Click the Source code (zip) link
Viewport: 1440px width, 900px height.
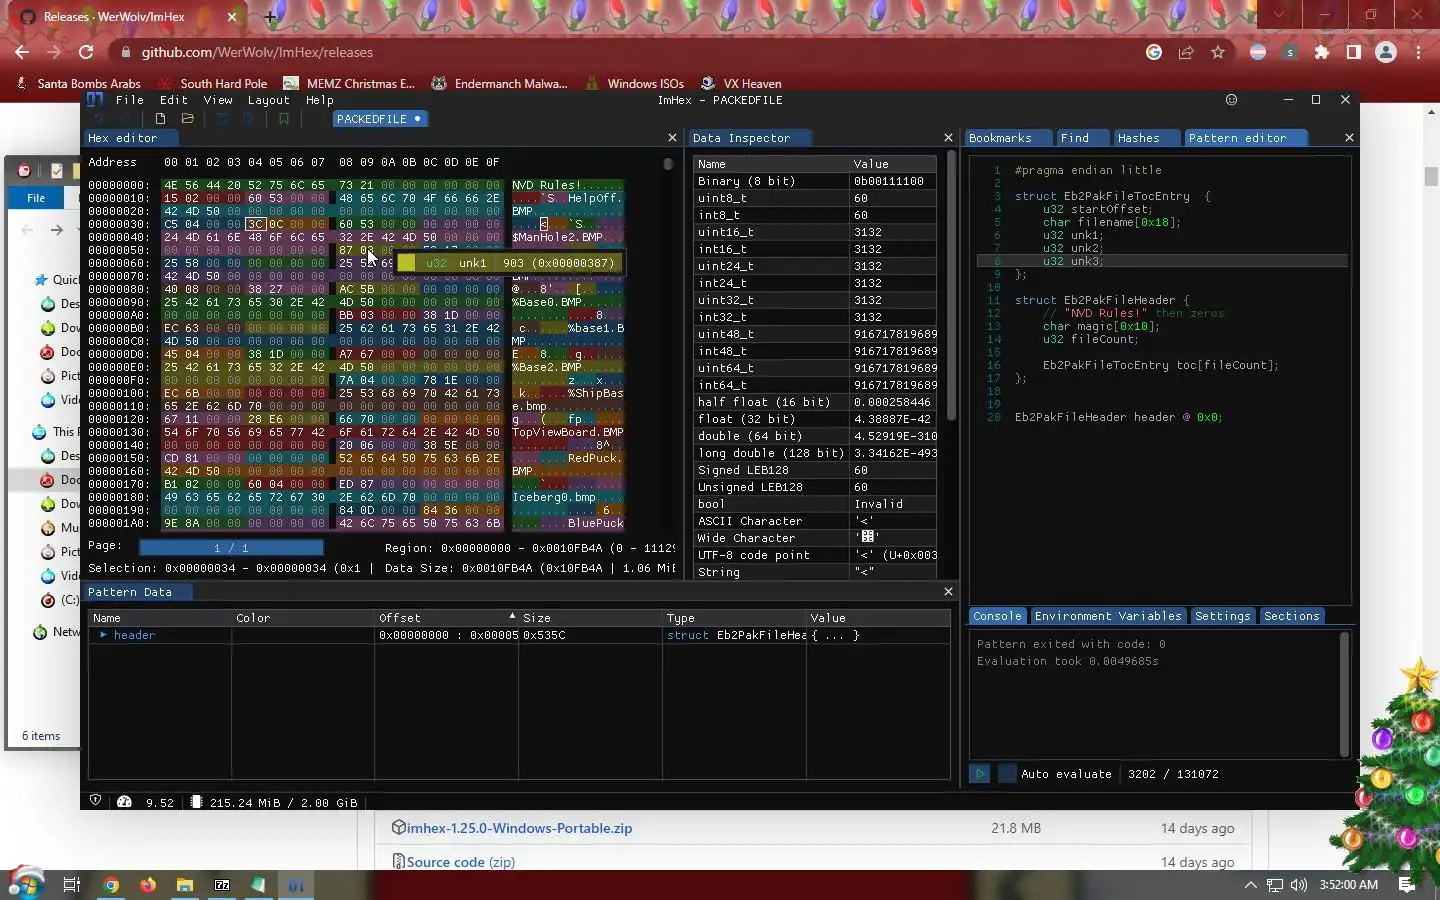pos(461,862)
